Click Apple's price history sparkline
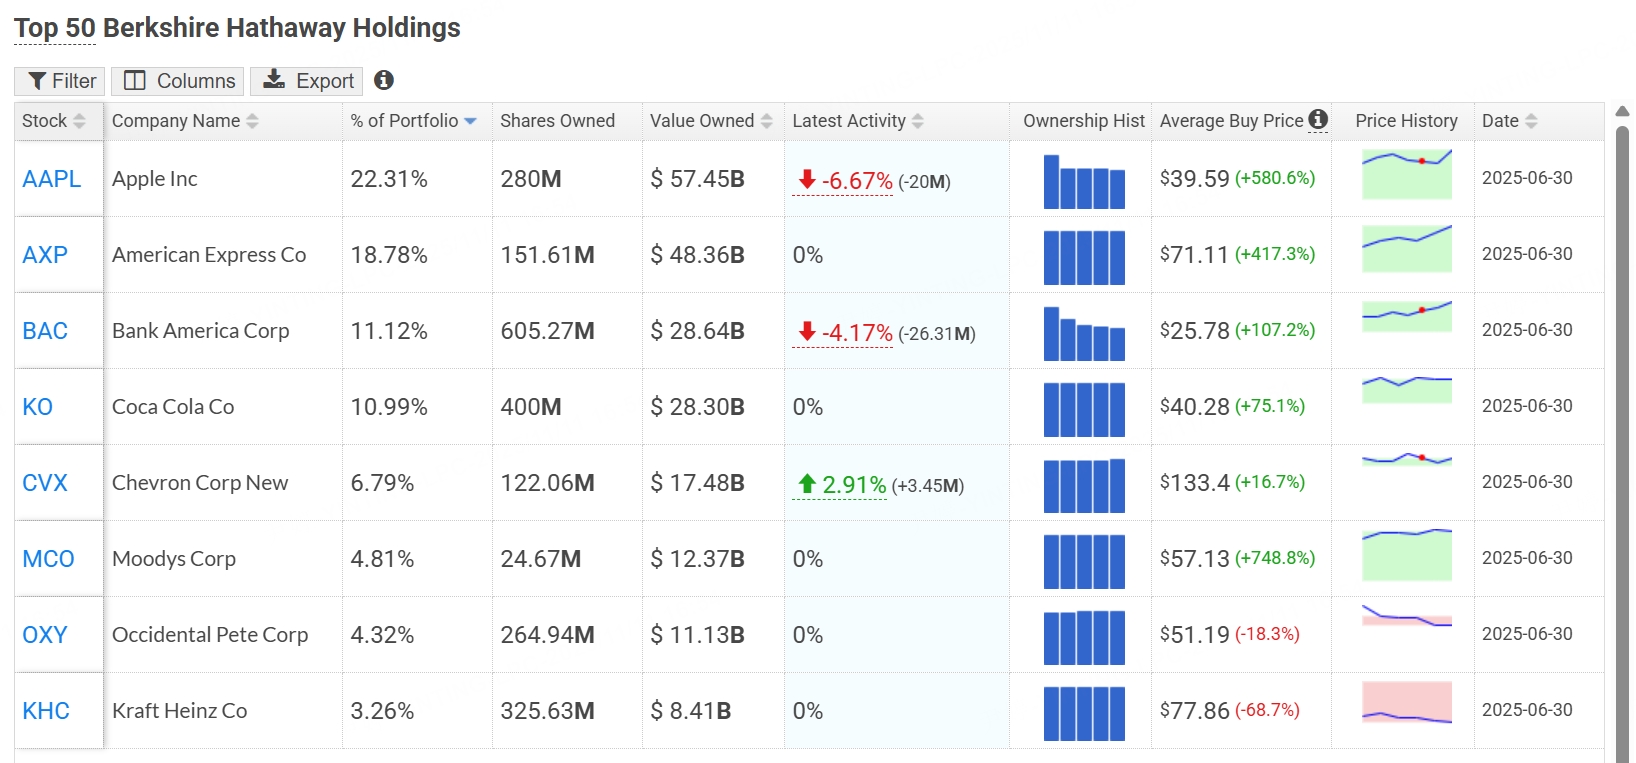Screen dimensions: 1636x763 1407,174
